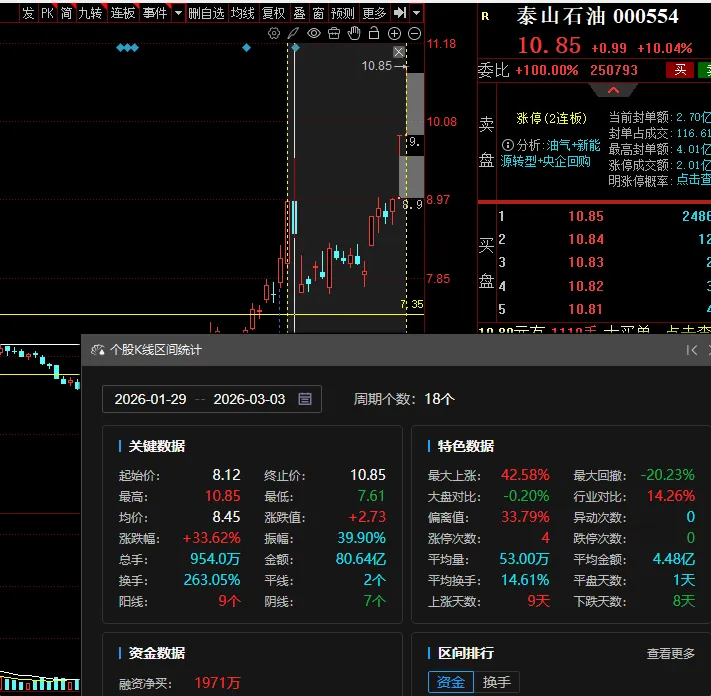Image resolution: width=711 pixels, height=696 pixels.
Task: Click the 7.35 yellow price label
Action: click(x=412, y=304)
